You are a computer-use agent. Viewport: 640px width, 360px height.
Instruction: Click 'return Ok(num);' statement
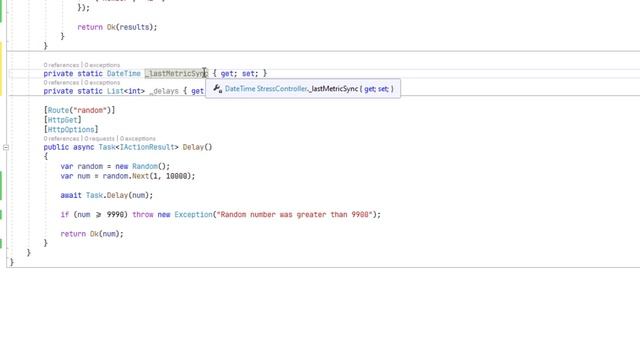click(92, 234)
